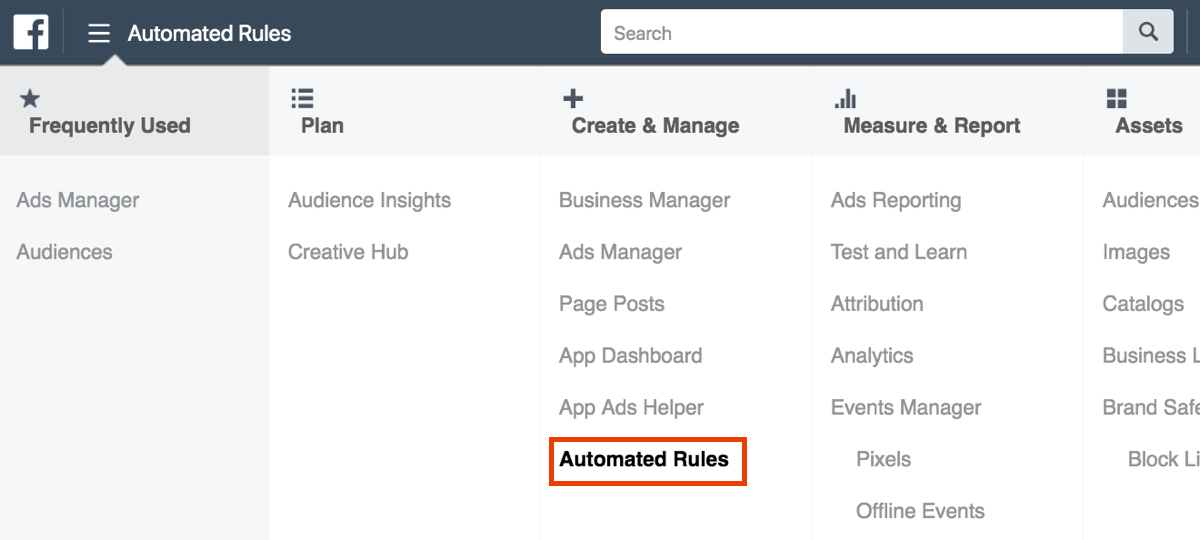Click the Automated Rules title in top bar
This screenshot has height=540, width=1200.
[x=209, y=33]
